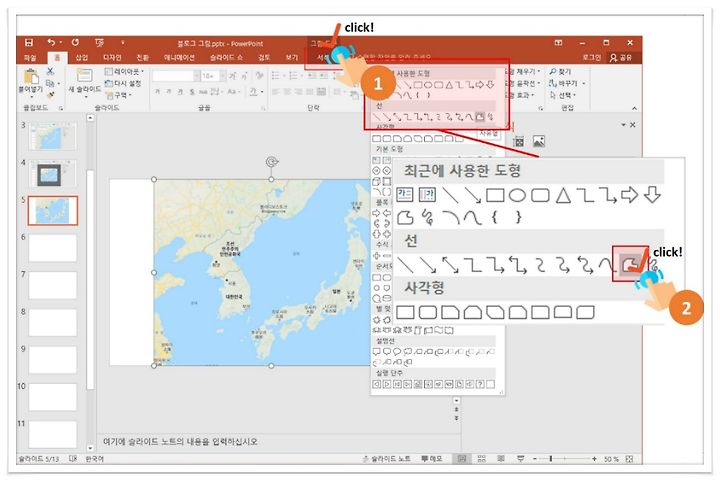Screen dimensions: 720x480
Task: Click the fit-slide-to-window button
Action: click(629, 458)
